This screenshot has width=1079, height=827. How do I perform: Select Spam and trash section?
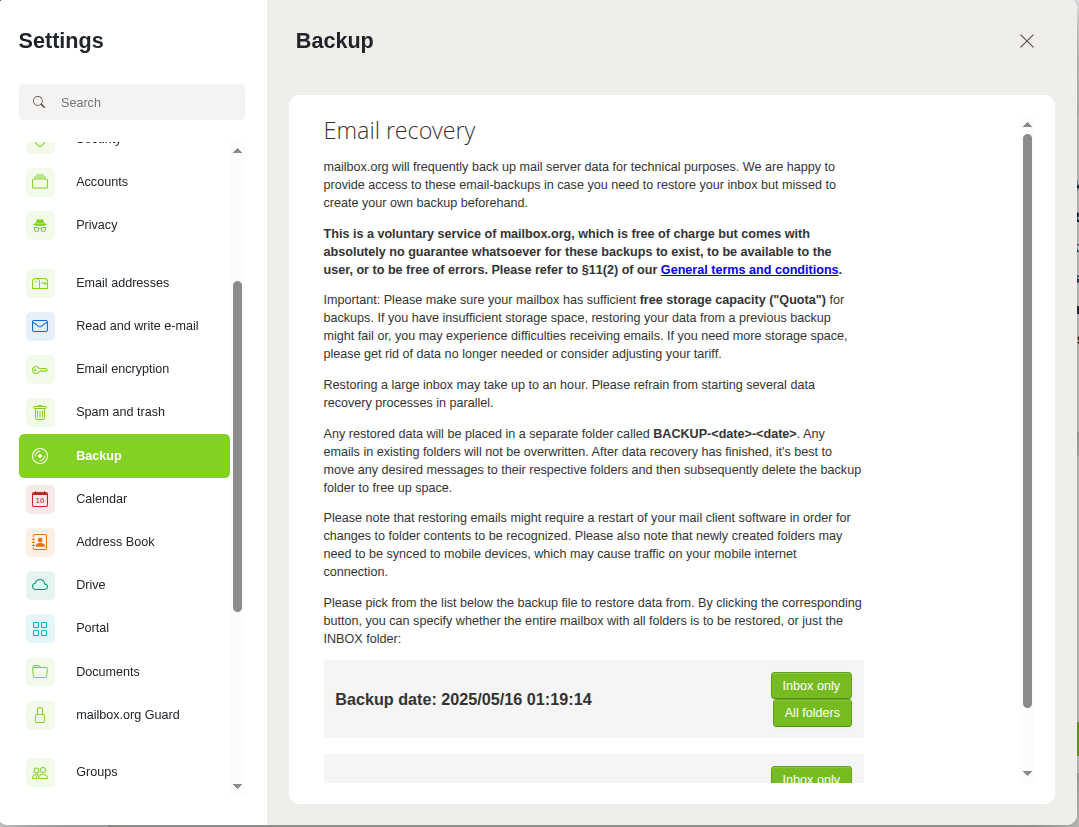(125, 412)
